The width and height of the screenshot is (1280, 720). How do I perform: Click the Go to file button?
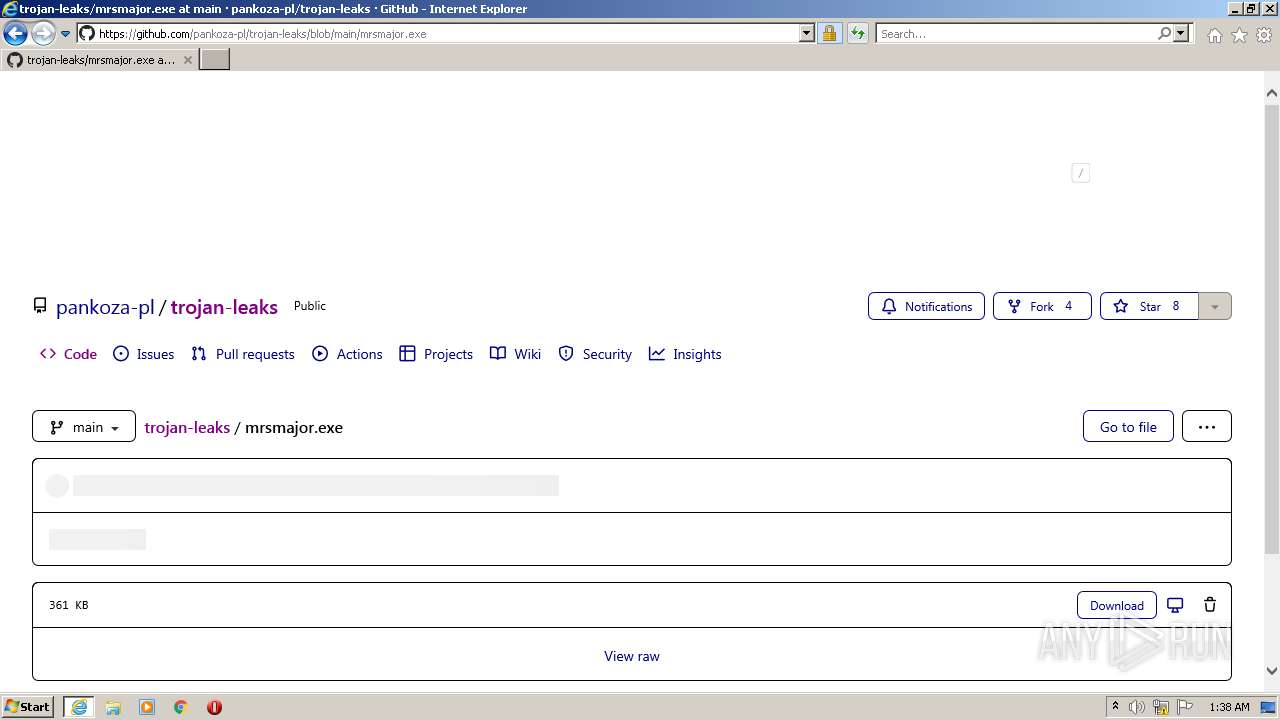[1128, 427]
